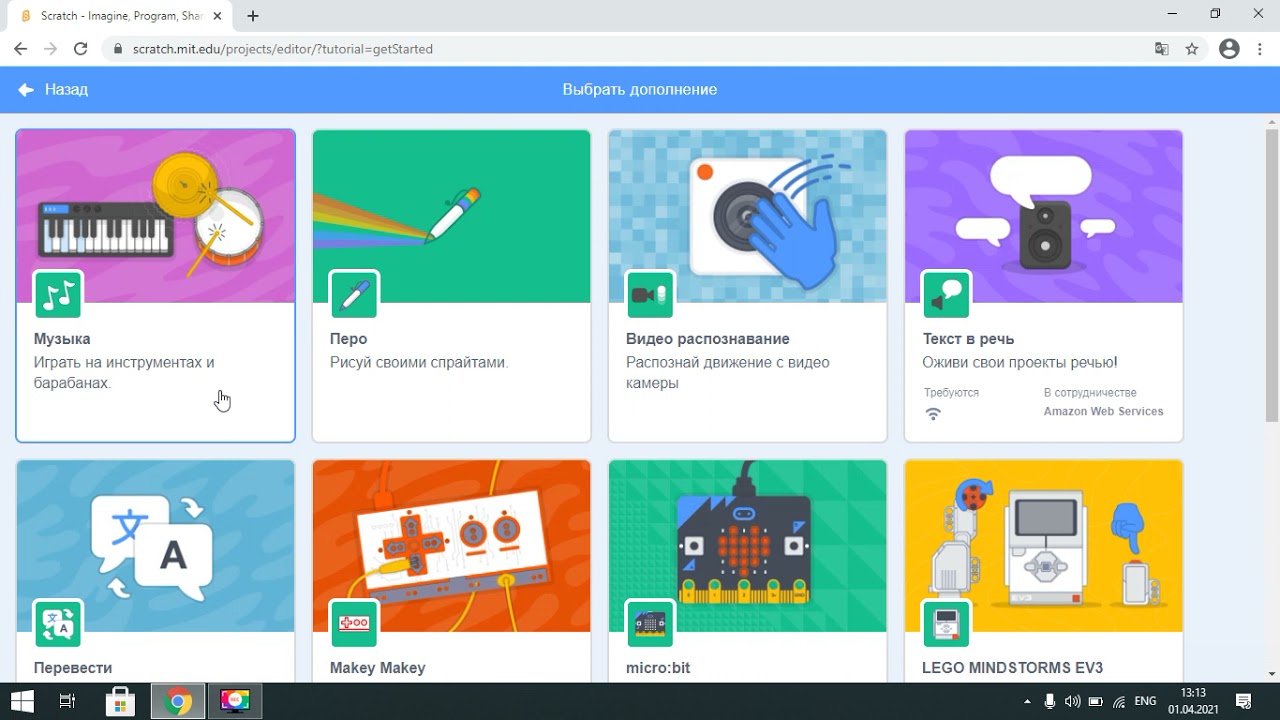The height and width of the screenshot is (720, 1280).
Task: Click the Google Translate page icon
Action: pos(1162,49)
